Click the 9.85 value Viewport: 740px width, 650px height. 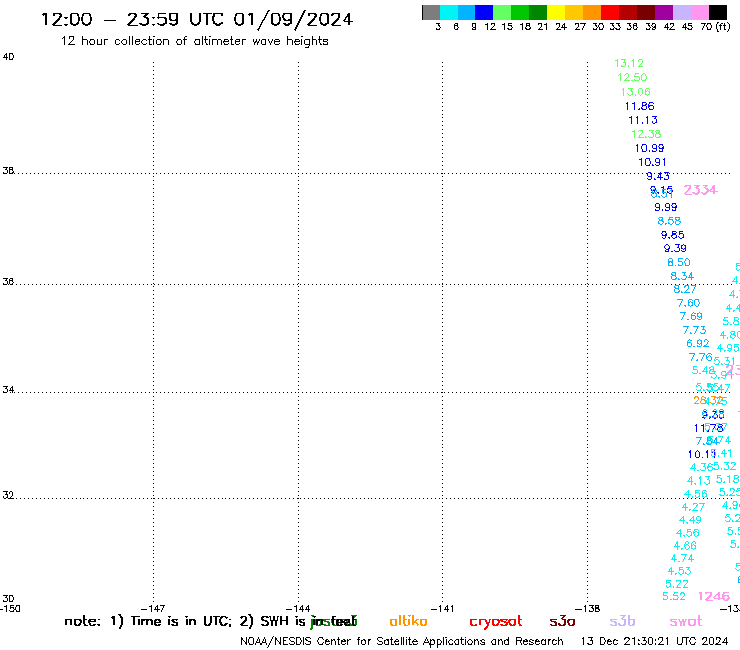pyautogui.click(x=673, y=235)
